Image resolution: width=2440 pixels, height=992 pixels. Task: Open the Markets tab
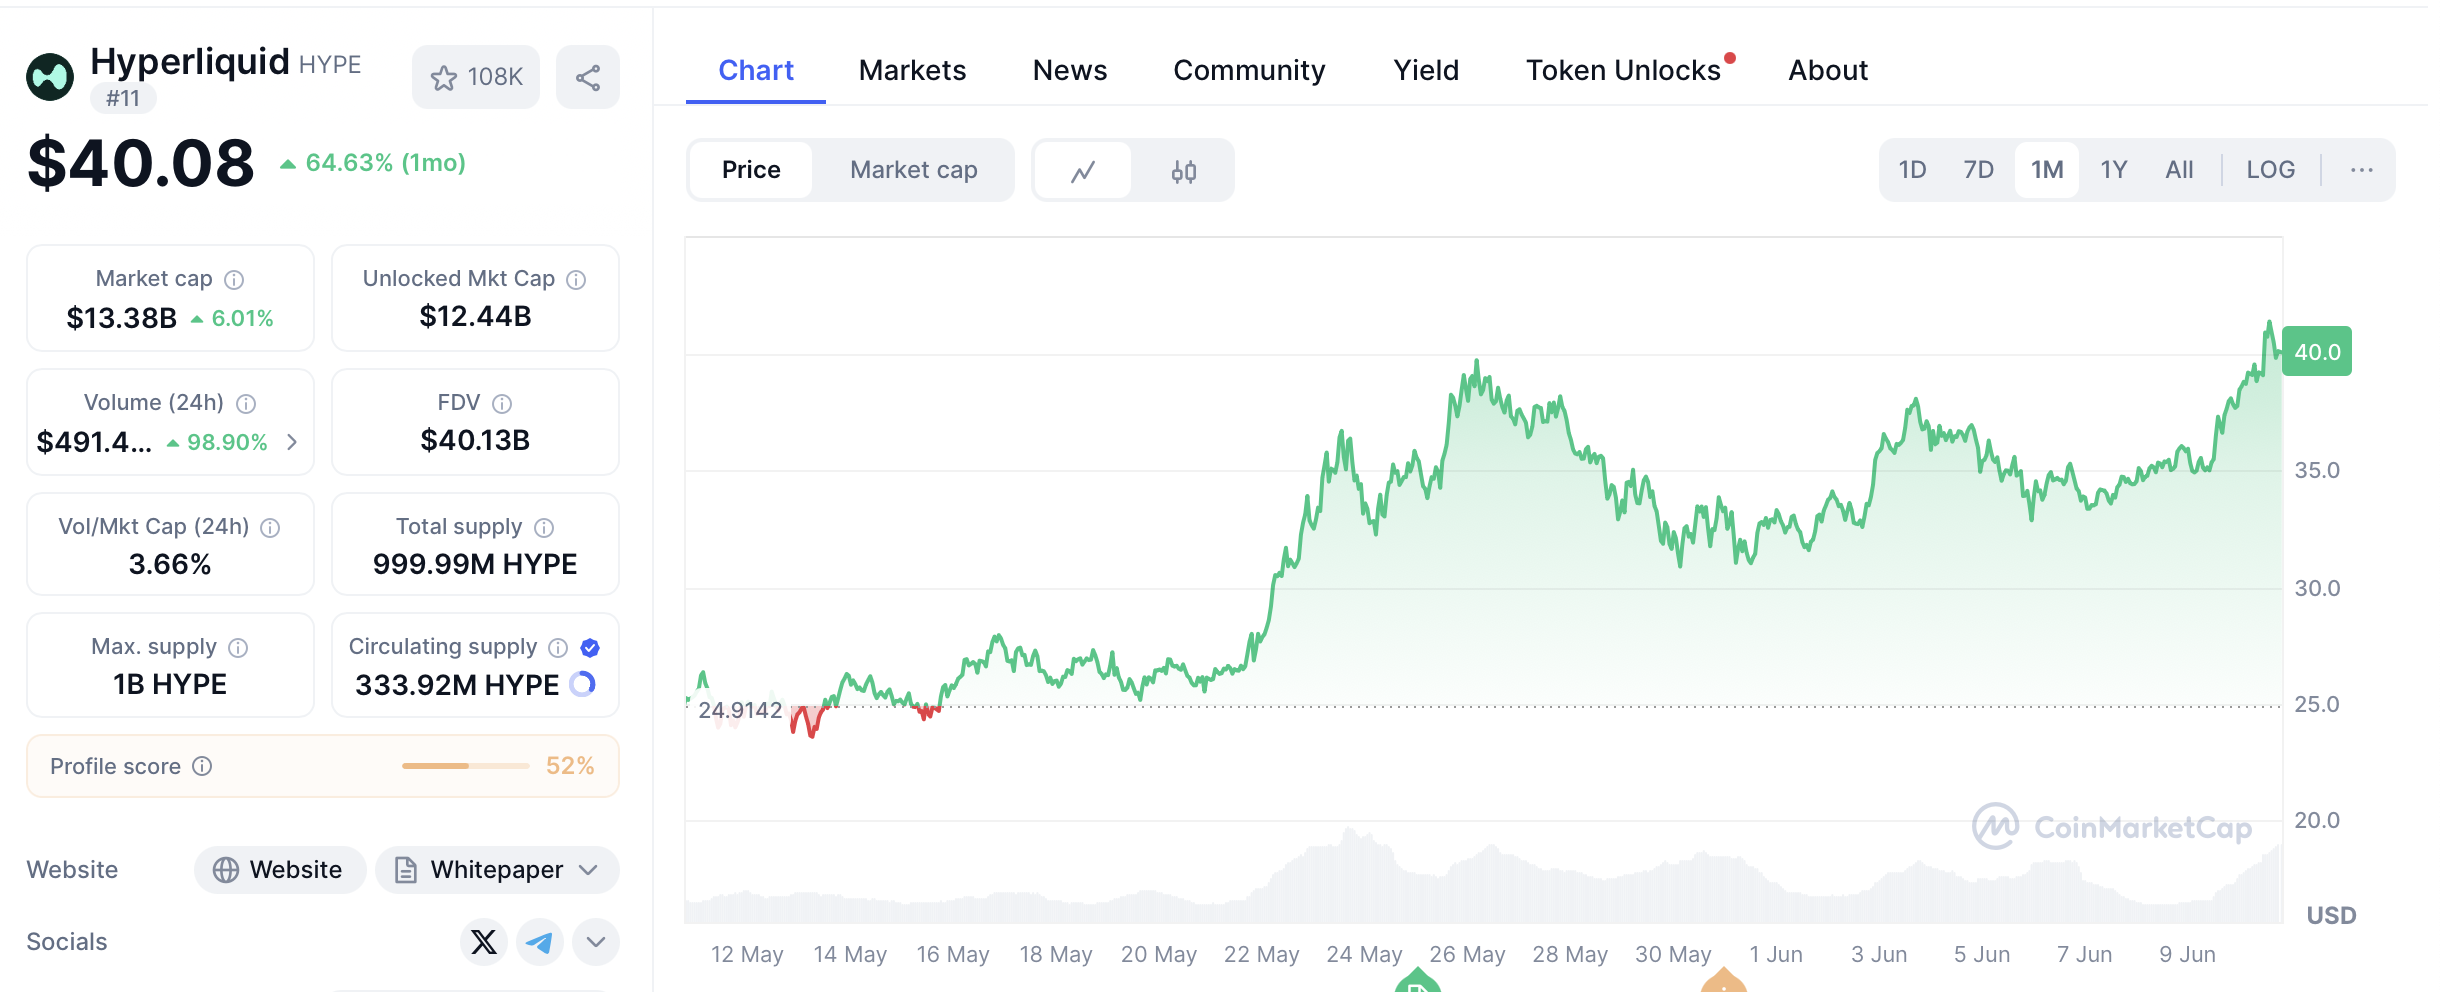[x=912, y=70]
